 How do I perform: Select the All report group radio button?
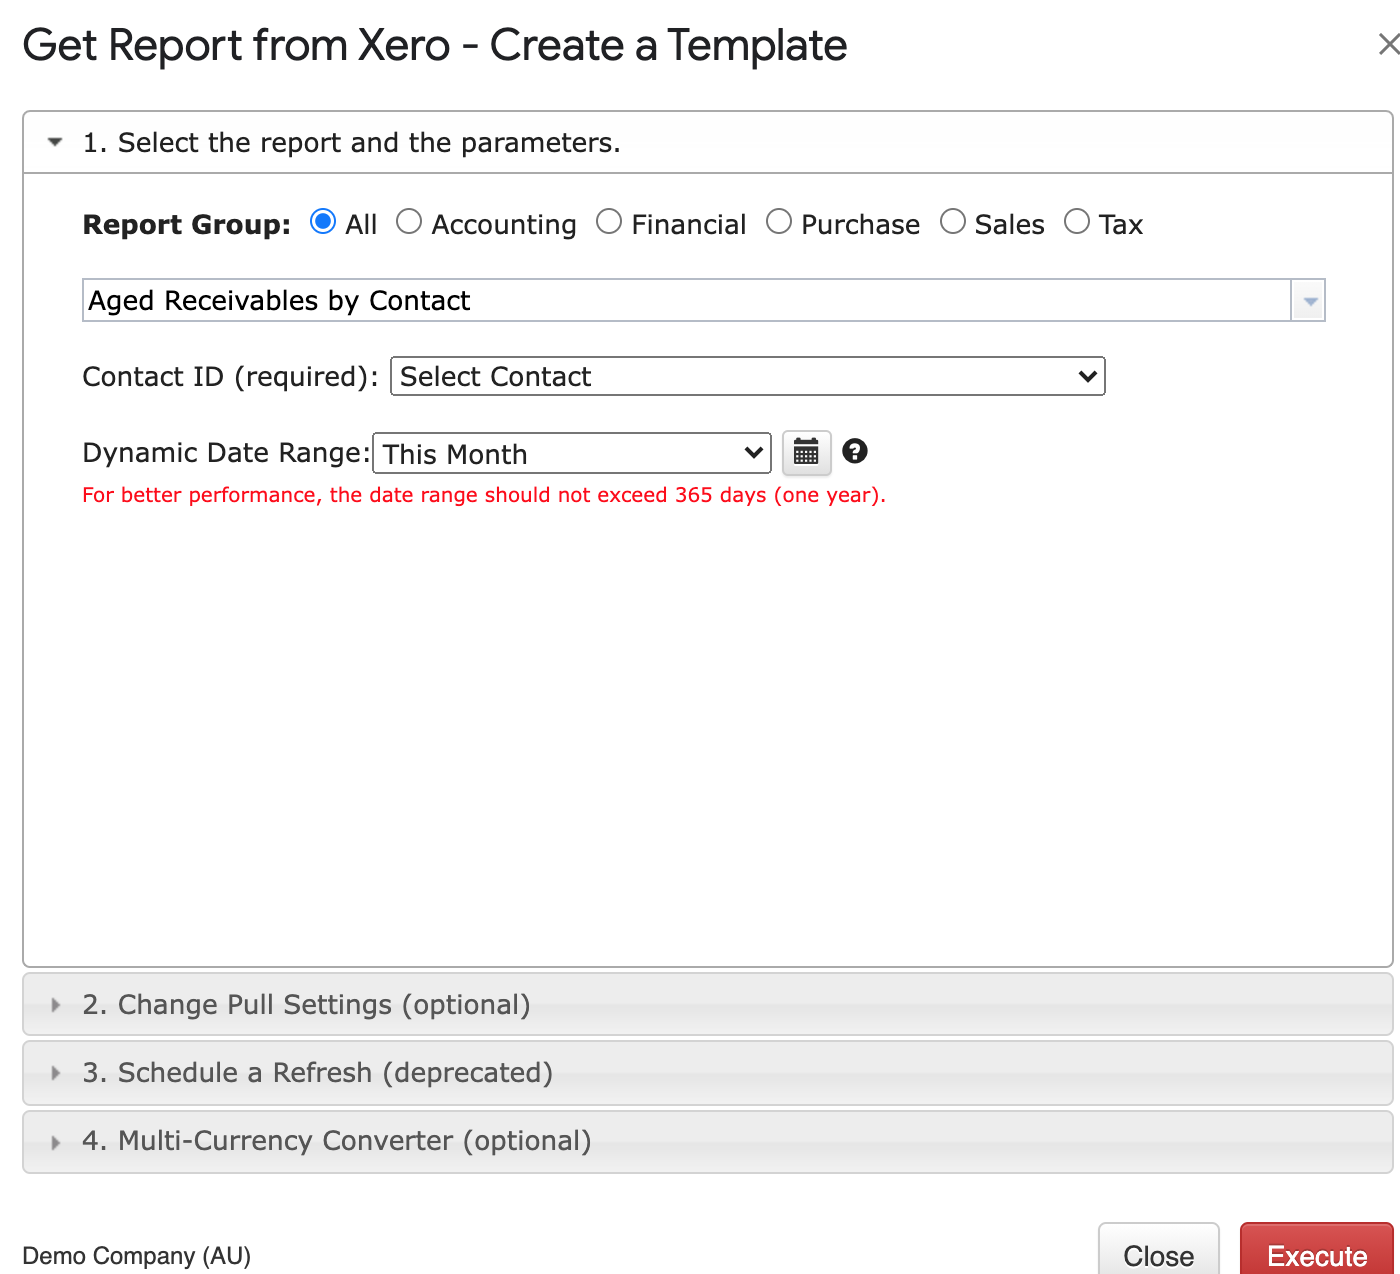click(323, 221)
